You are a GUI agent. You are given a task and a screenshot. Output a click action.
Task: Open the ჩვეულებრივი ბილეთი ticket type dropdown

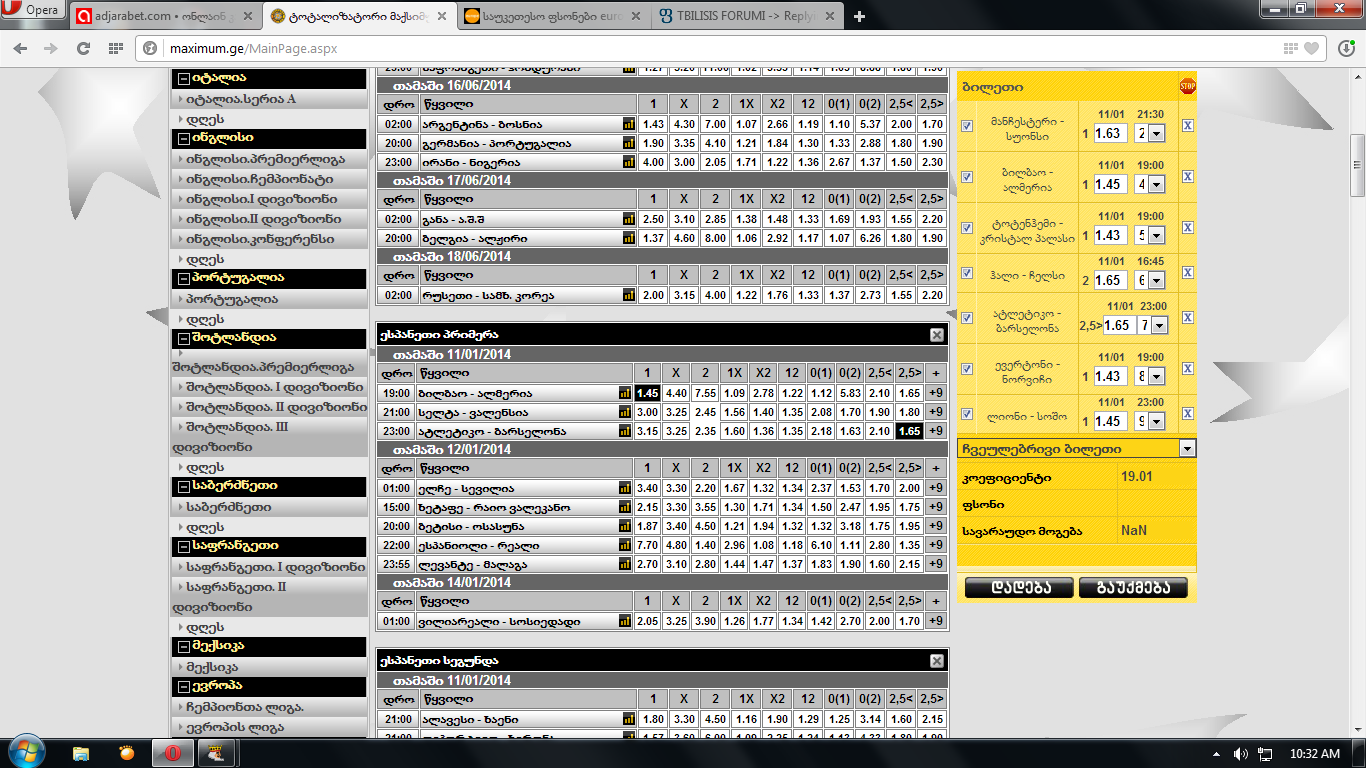pos(1187,449)
